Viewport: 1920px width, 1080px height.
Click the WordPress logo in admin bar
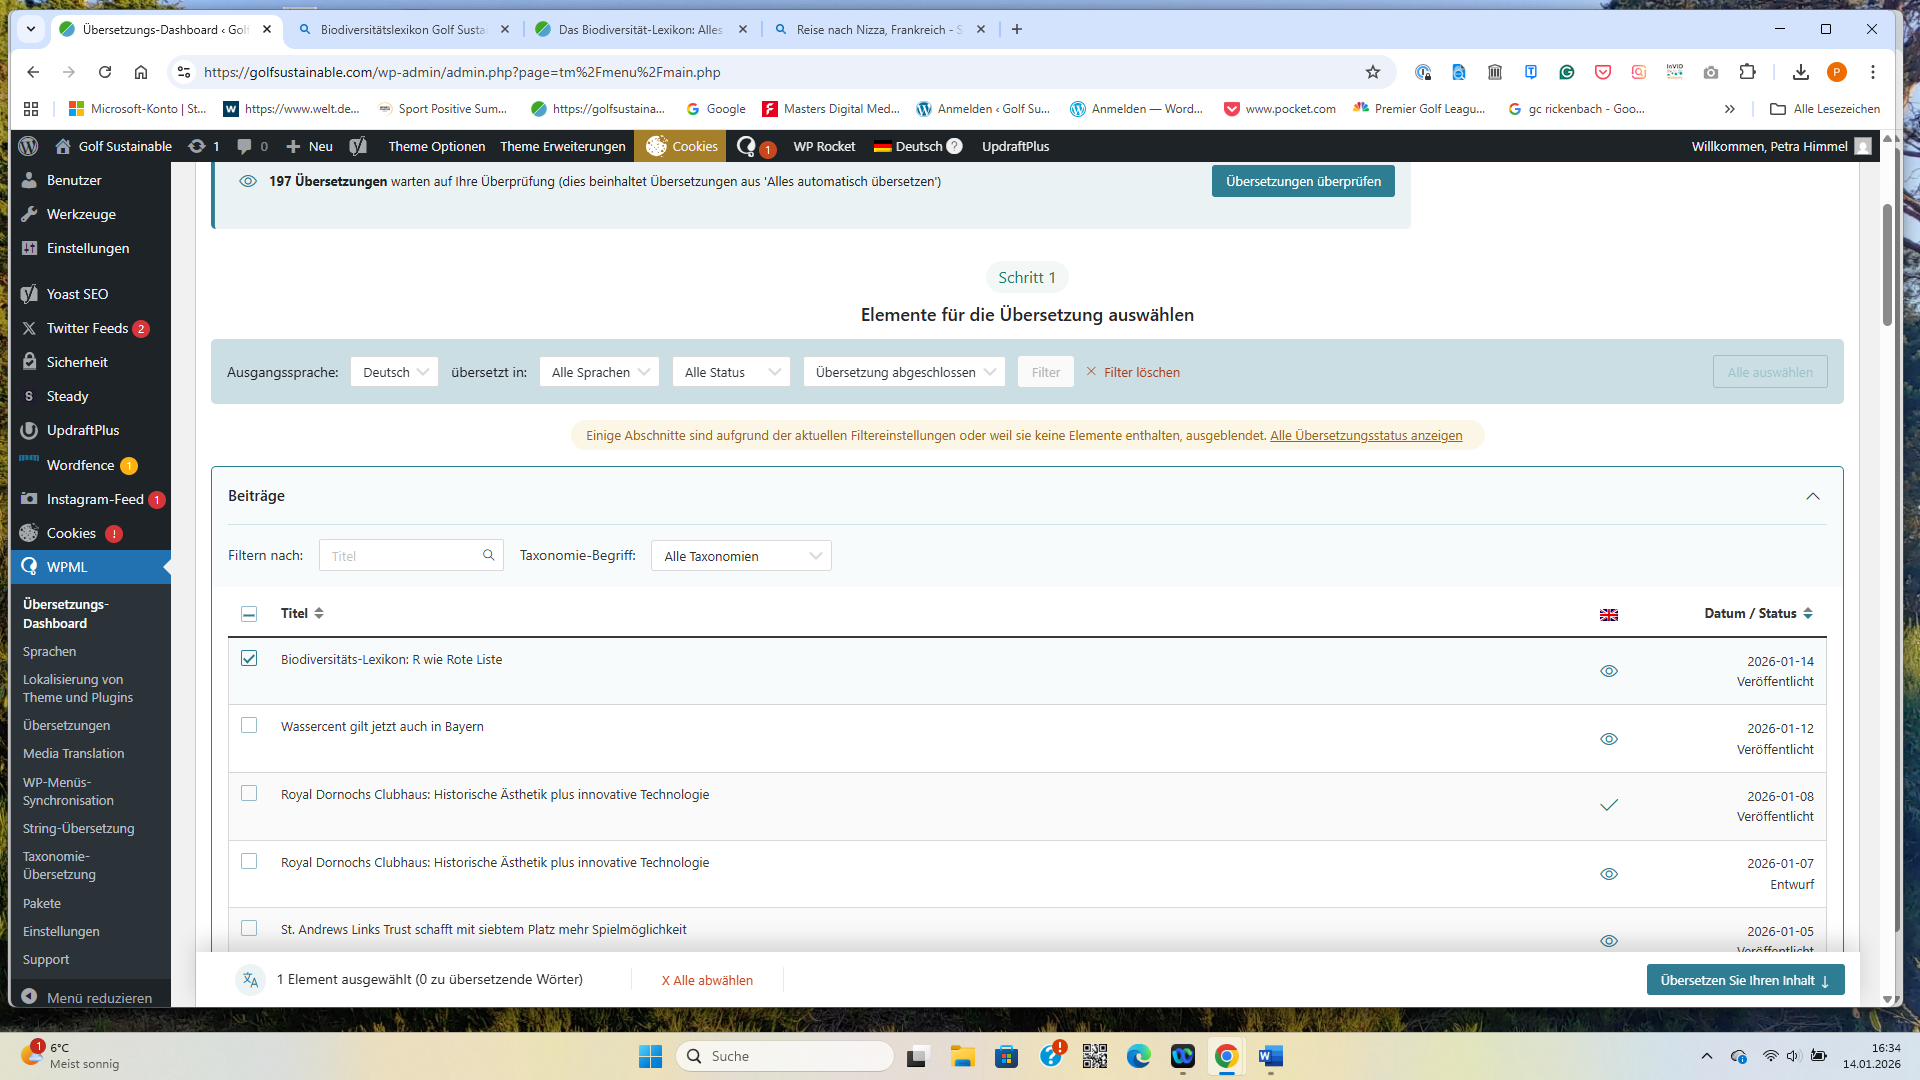coord(28,146)
